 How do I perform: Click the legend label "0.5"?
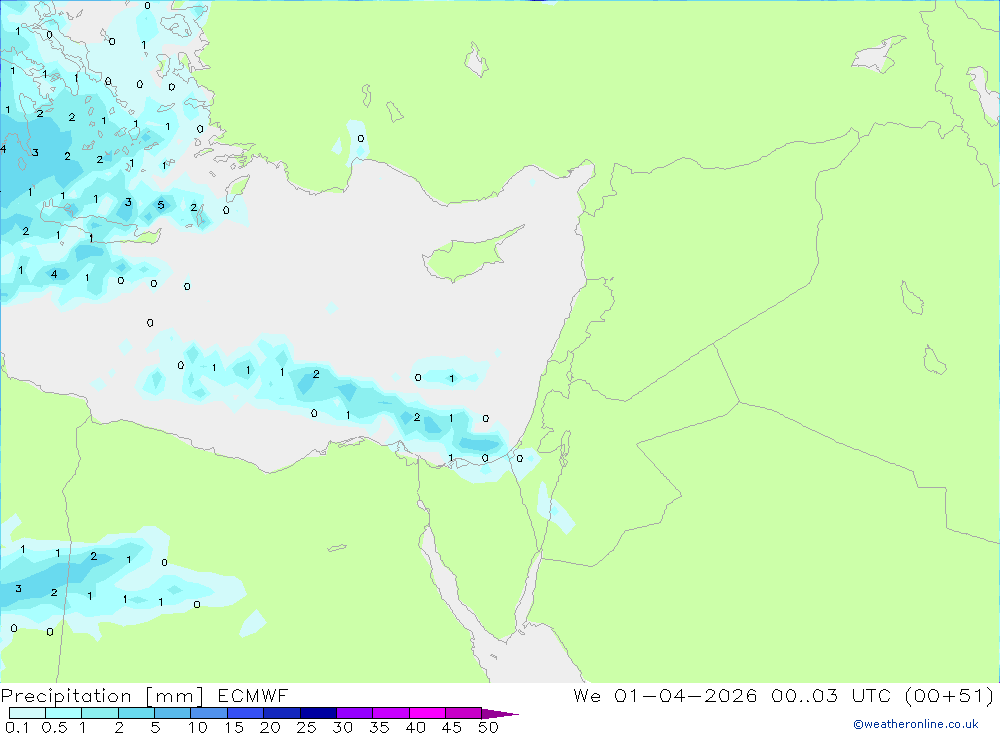(x=54, y=727)
